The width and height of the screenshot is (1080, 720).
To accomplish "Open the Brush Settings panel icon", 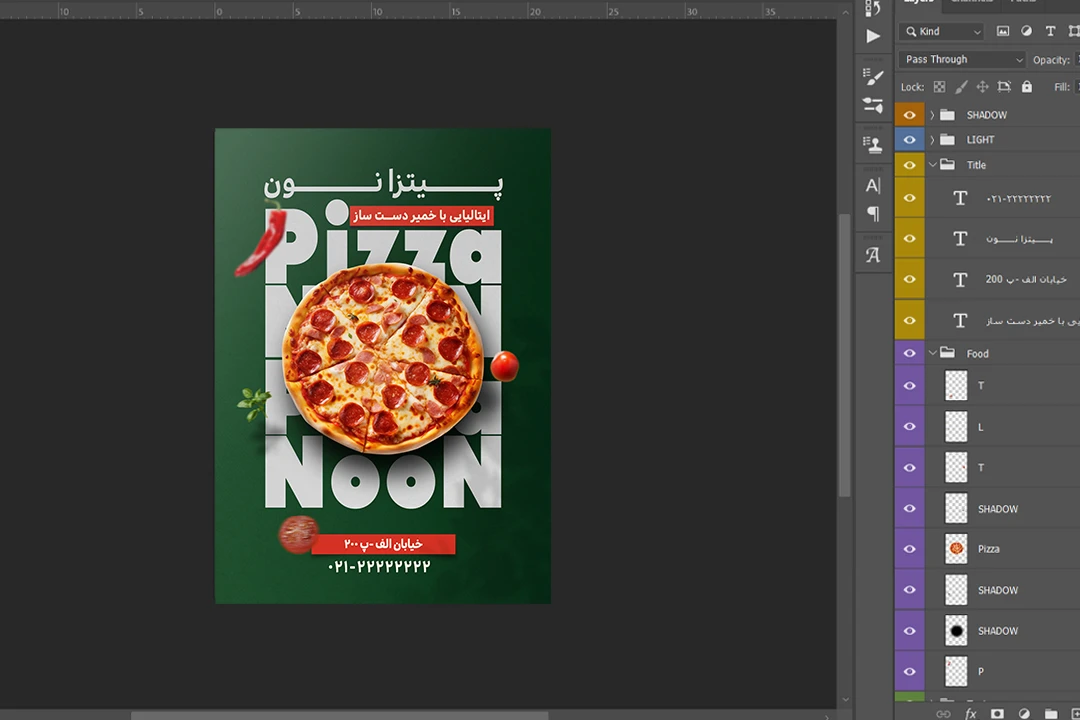I will click(x=873, y=76).
